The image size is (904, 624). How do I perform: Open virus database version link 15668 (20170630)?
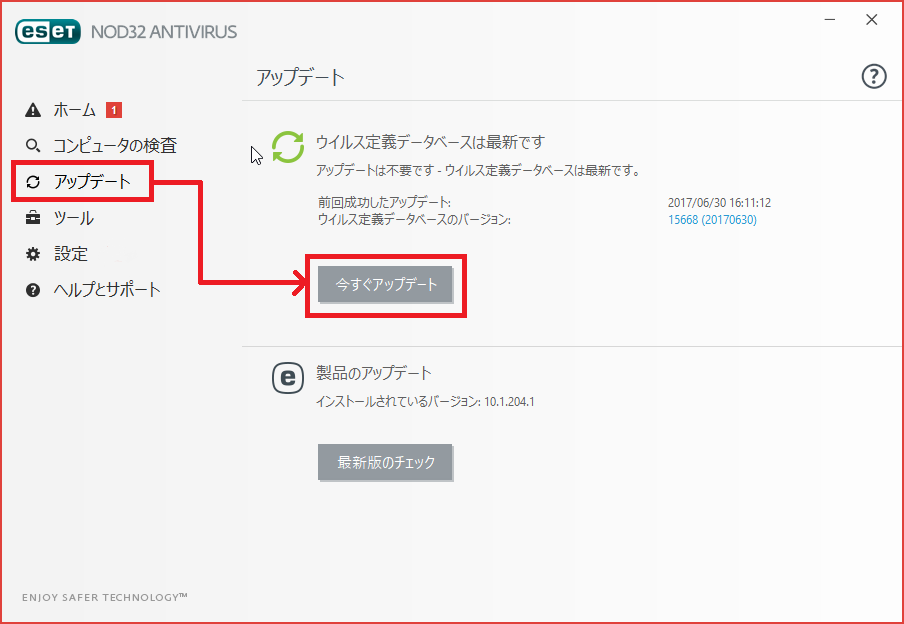[x=712, y=220]
